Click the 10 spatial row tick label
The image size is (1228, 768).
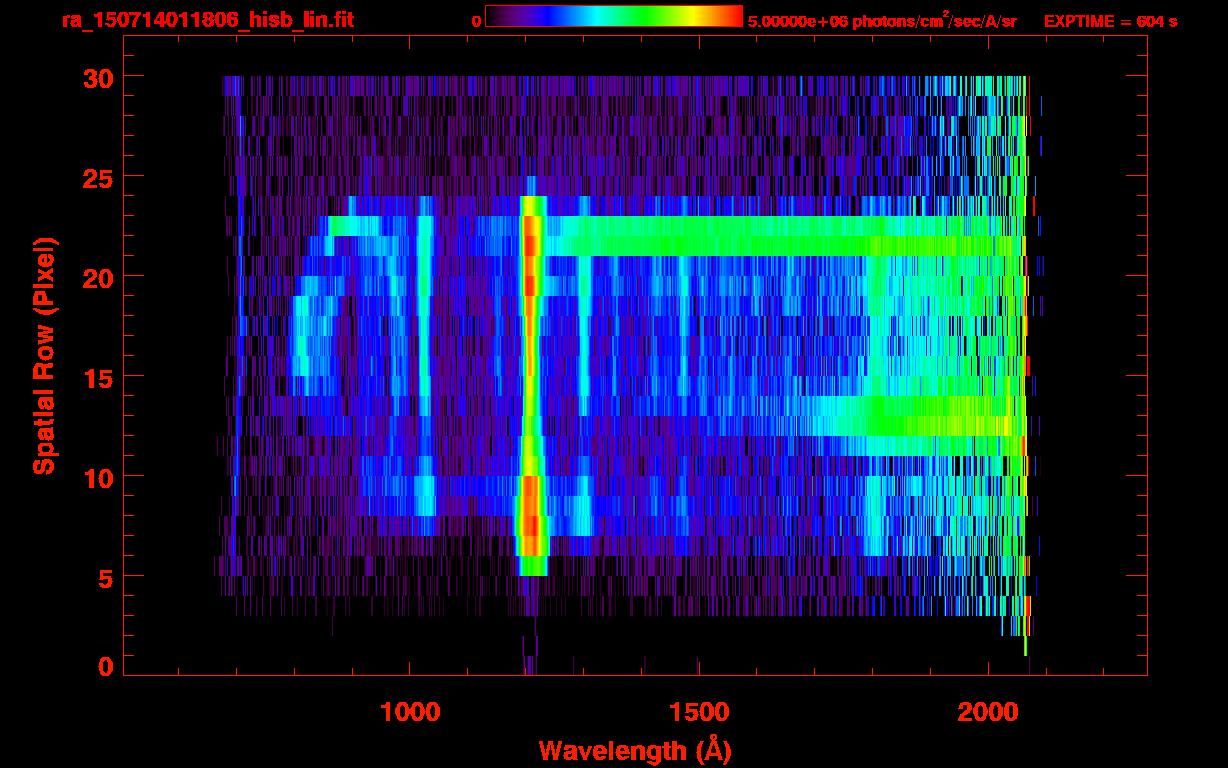(98, 476)
